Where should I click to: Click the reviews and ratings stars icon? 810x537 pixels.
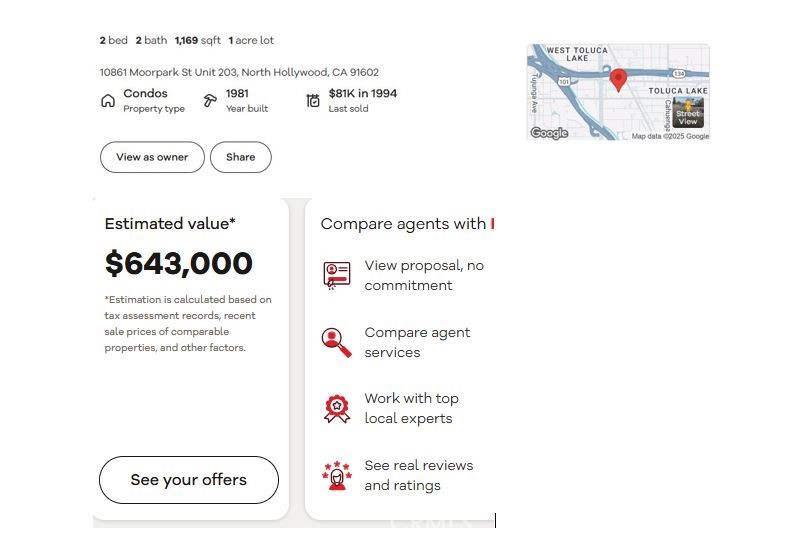coord(337,475)
